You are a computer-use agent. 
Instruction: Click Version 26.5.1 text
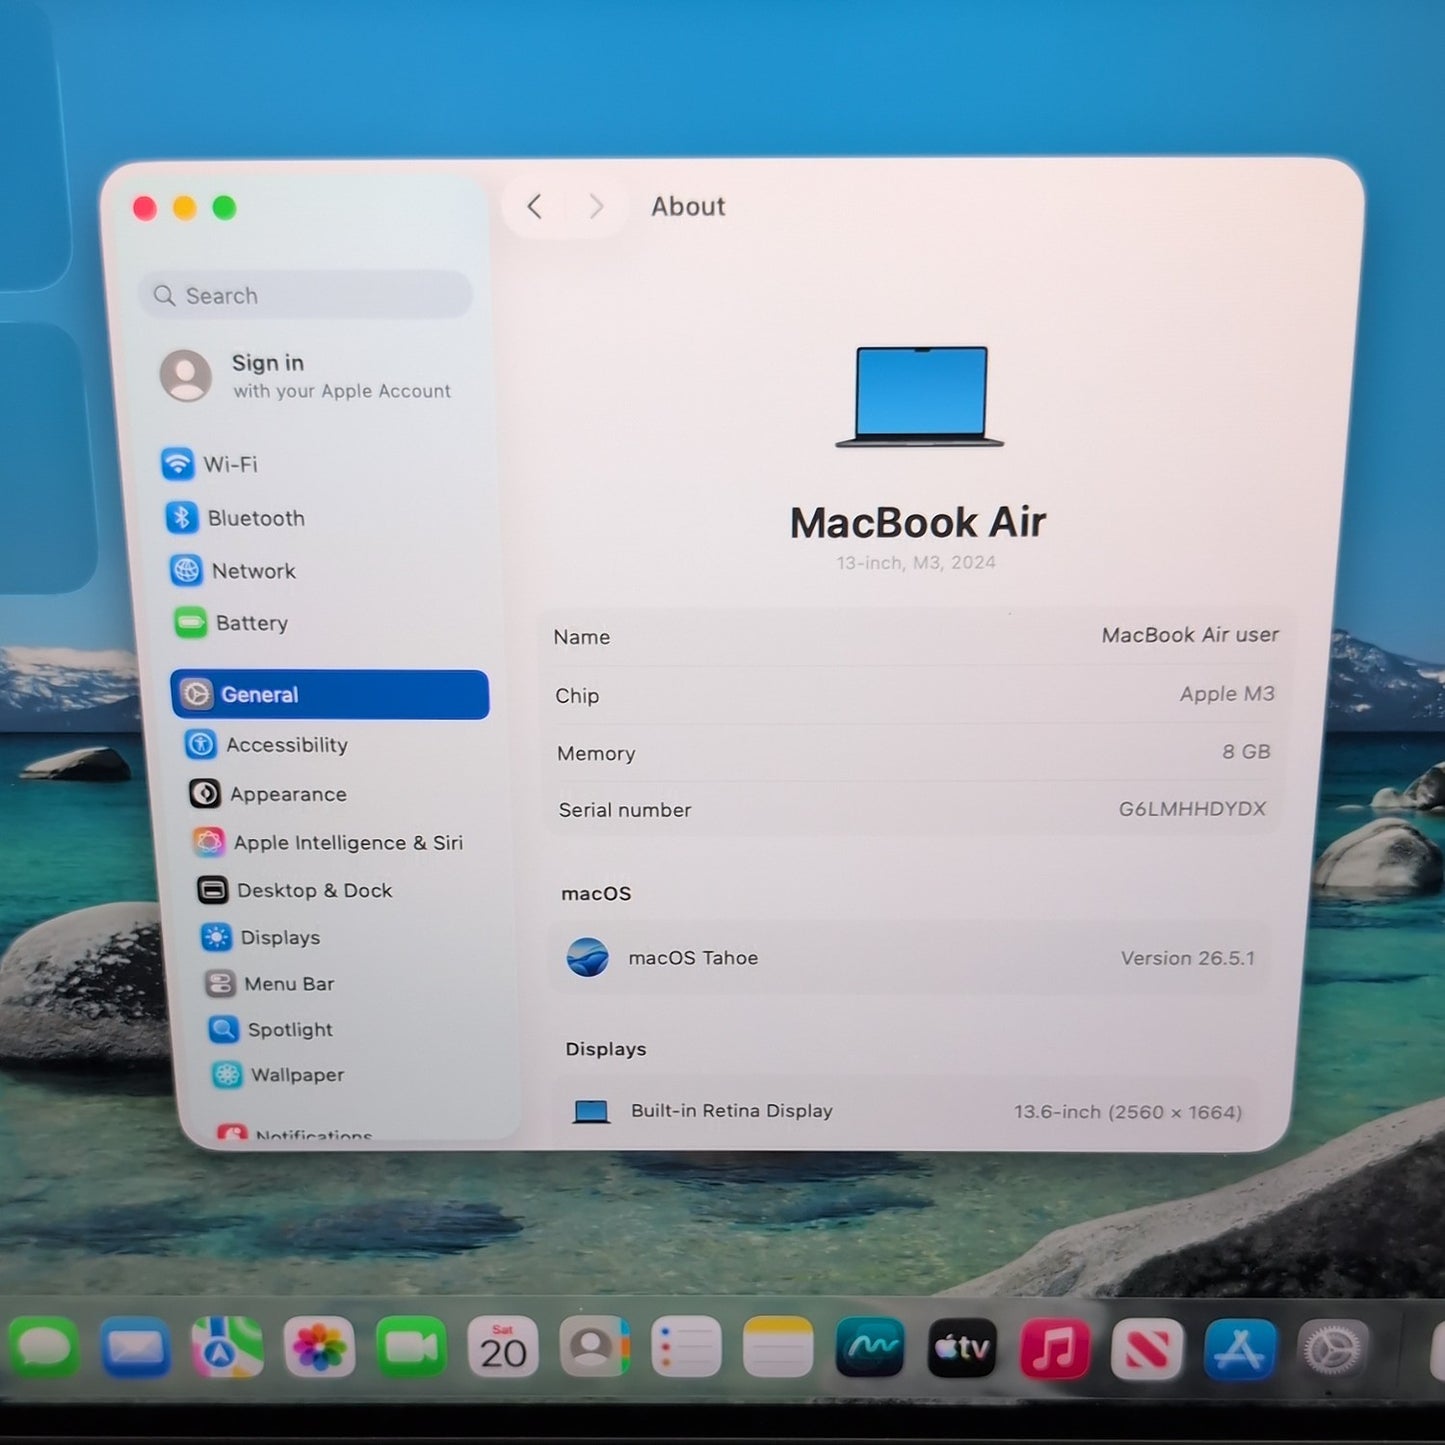pyautogui.click(x=1187, y=958)
